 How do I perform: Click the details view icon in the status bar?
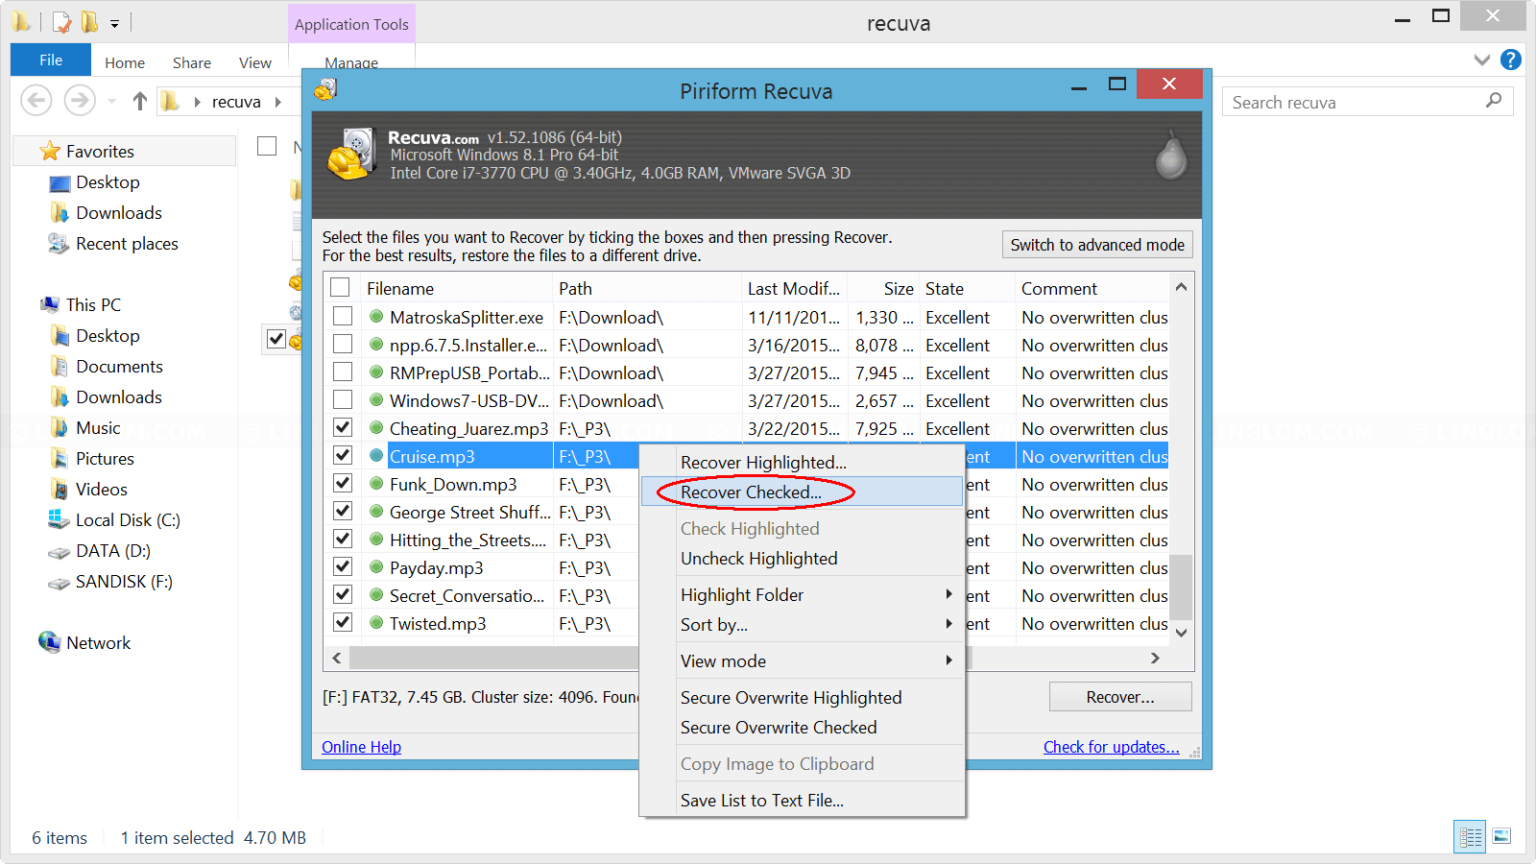[1470, 837]
